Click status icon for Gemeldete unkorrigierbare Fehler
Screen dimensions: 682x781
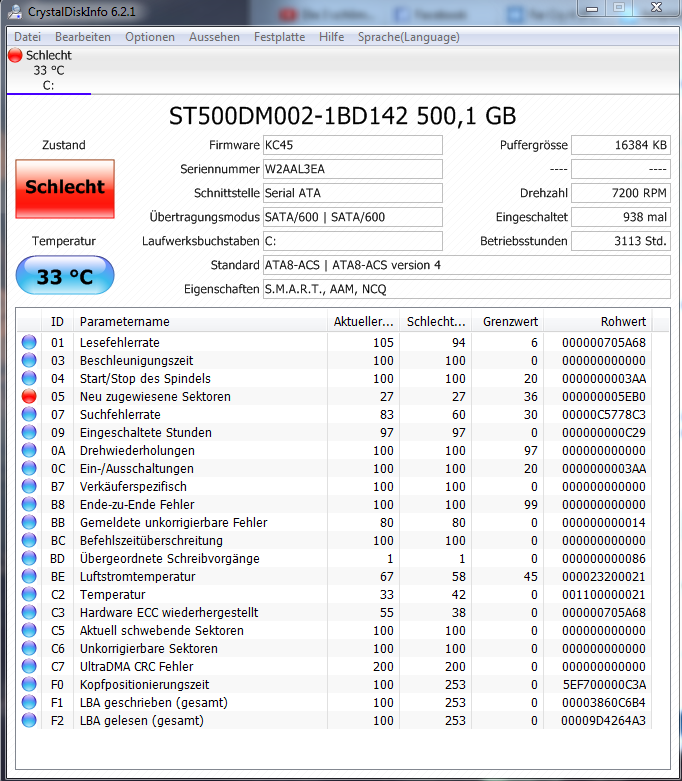(29, 522)
